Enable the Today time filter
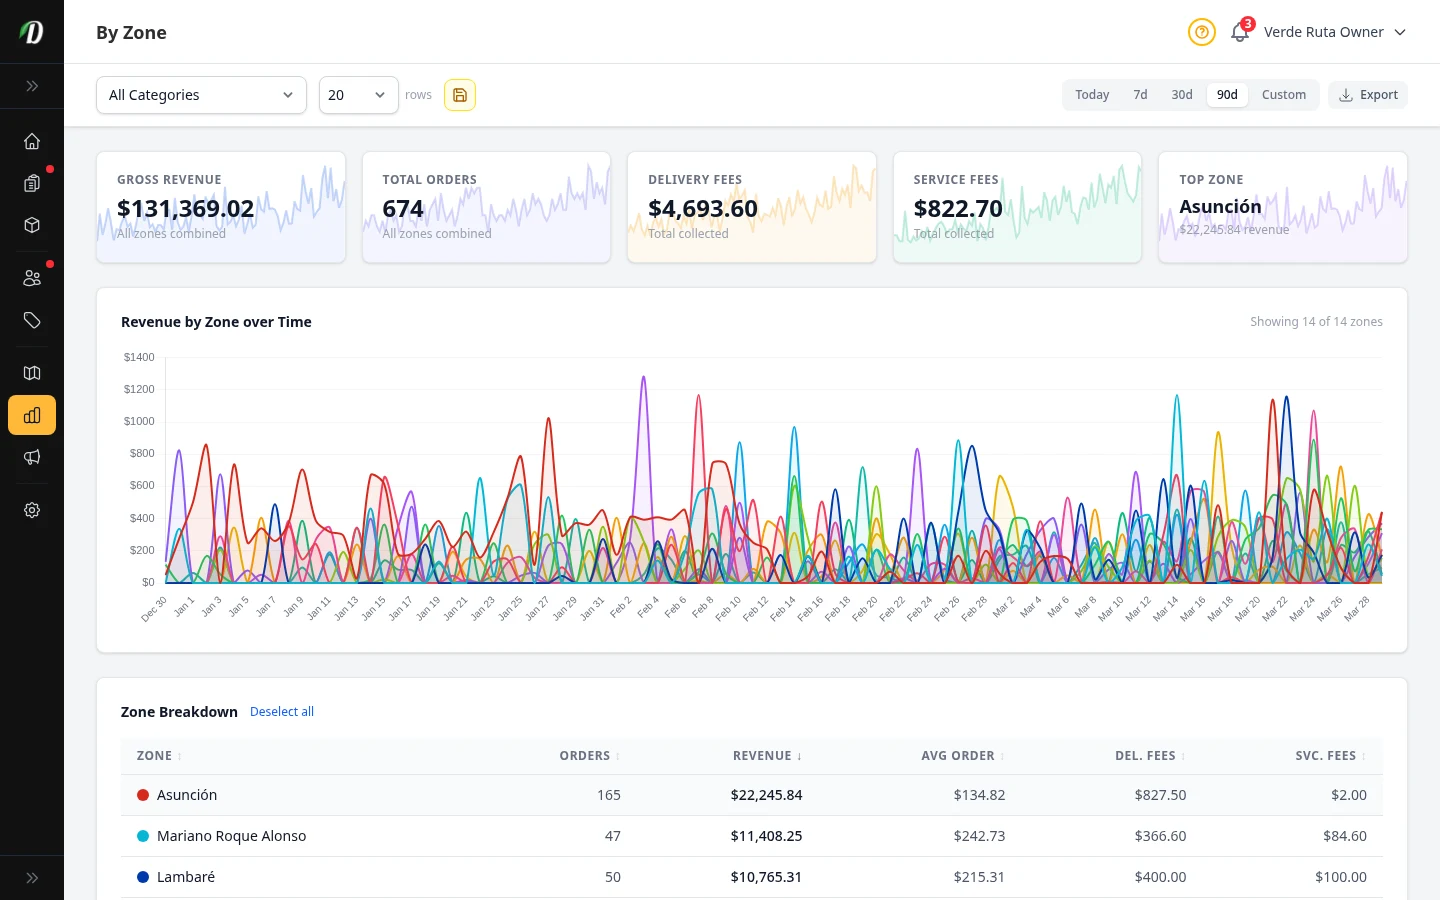The image size is (1440, 900). click(1092, 94)
